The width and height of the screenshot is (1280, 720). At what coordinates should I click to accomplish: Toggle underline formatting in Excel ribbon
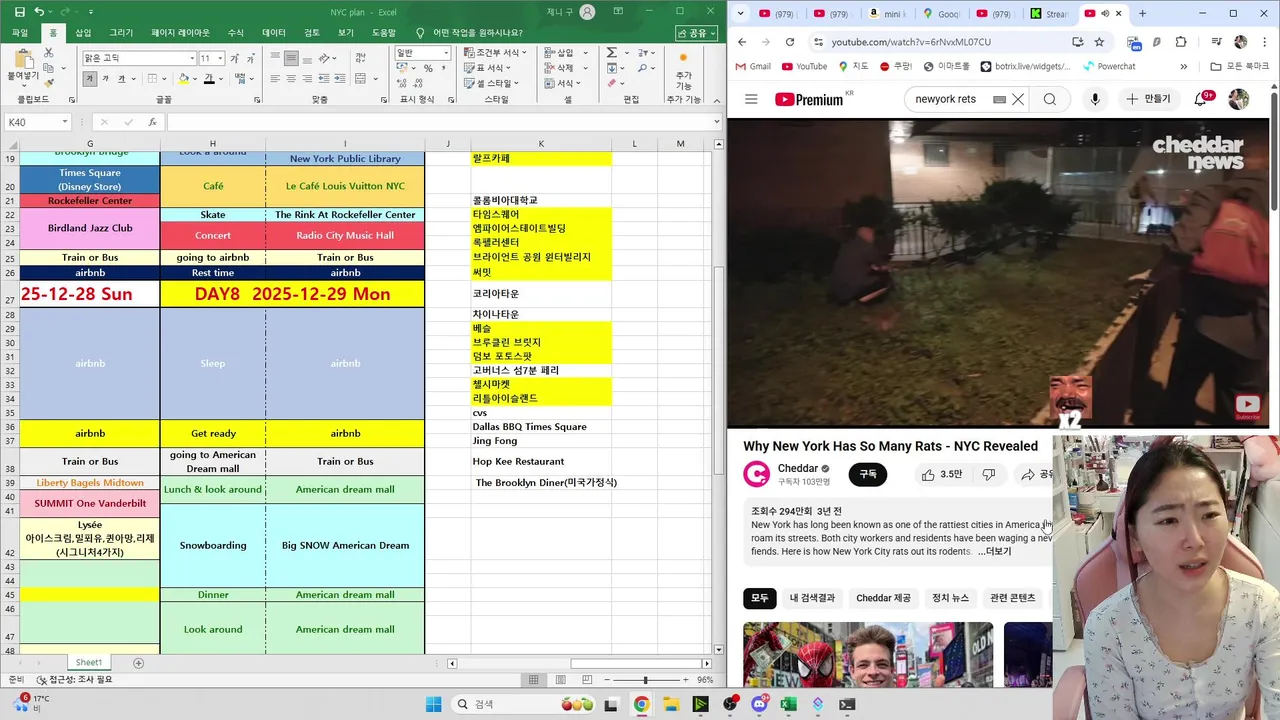(x=122, y=79)
